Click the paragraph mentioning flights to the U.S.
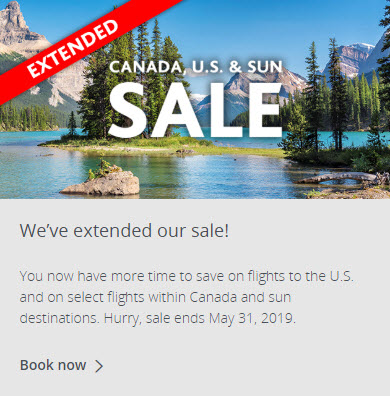Screen dimensions: 390x396 coord(187,297)
